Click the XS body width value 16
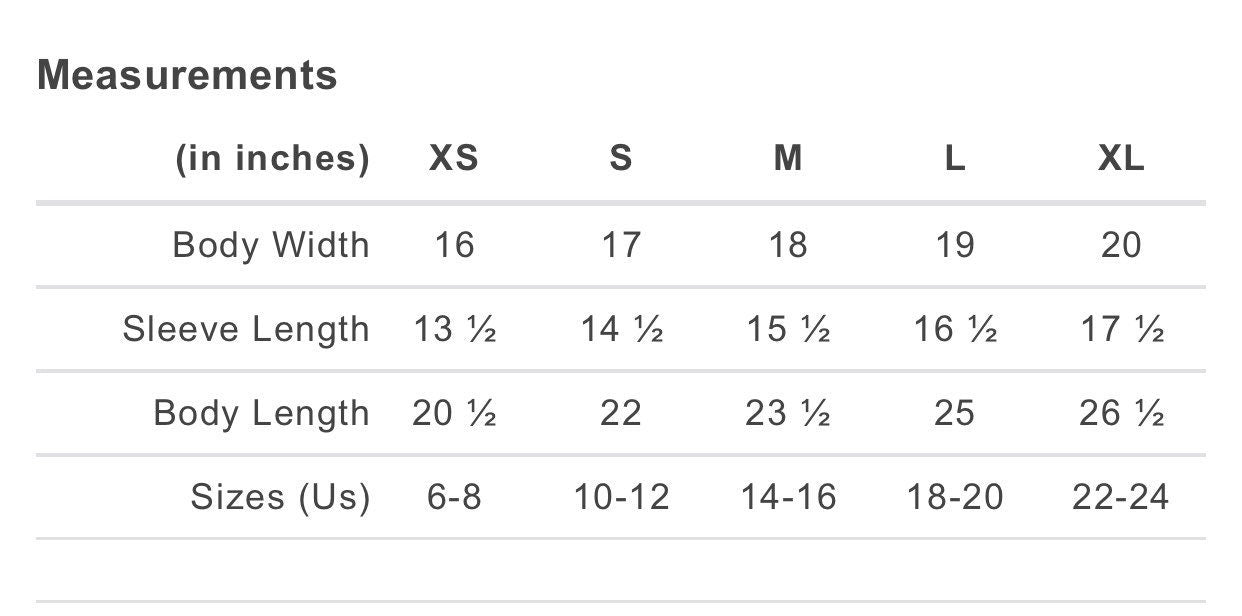The width and height of the screenshot is (1242, 616). pyautogui.click(x=454, y=245)
